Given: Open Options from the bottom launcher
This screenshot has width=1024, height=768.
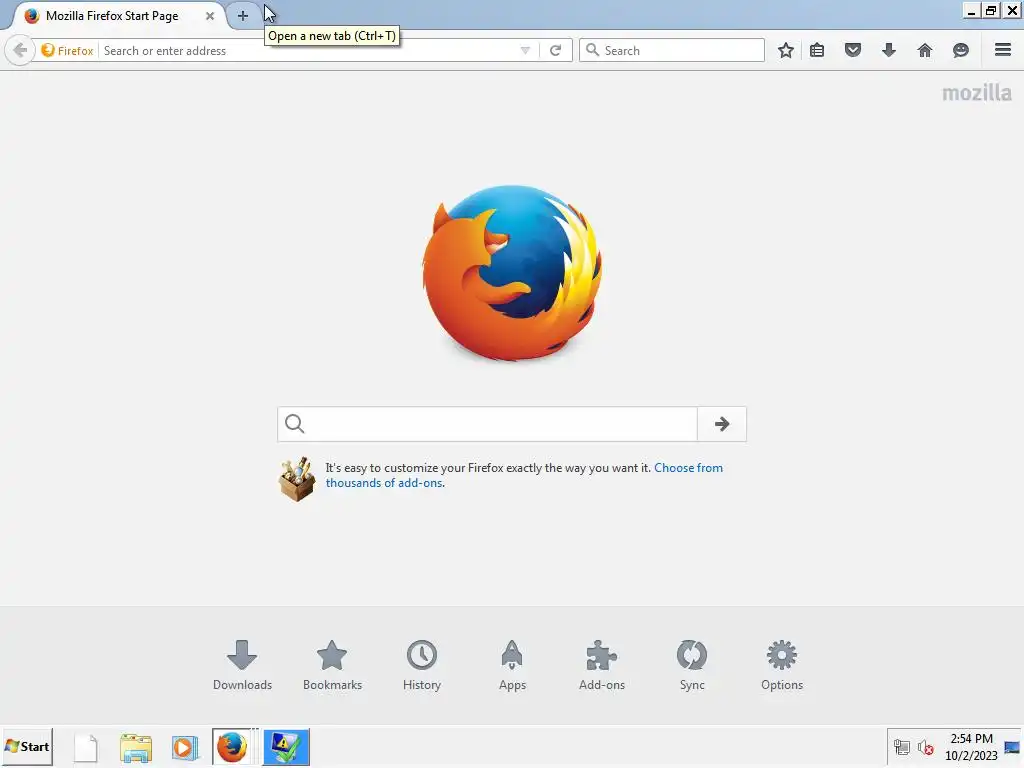Looking at the screenshot, I should (782, 665).
